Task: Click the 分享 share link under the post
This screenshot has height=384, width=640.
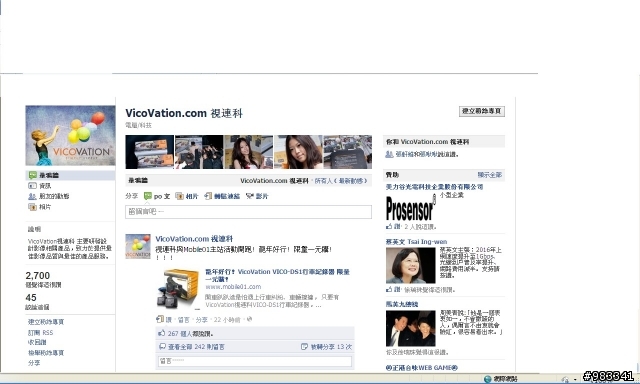Action: point(202,320)
